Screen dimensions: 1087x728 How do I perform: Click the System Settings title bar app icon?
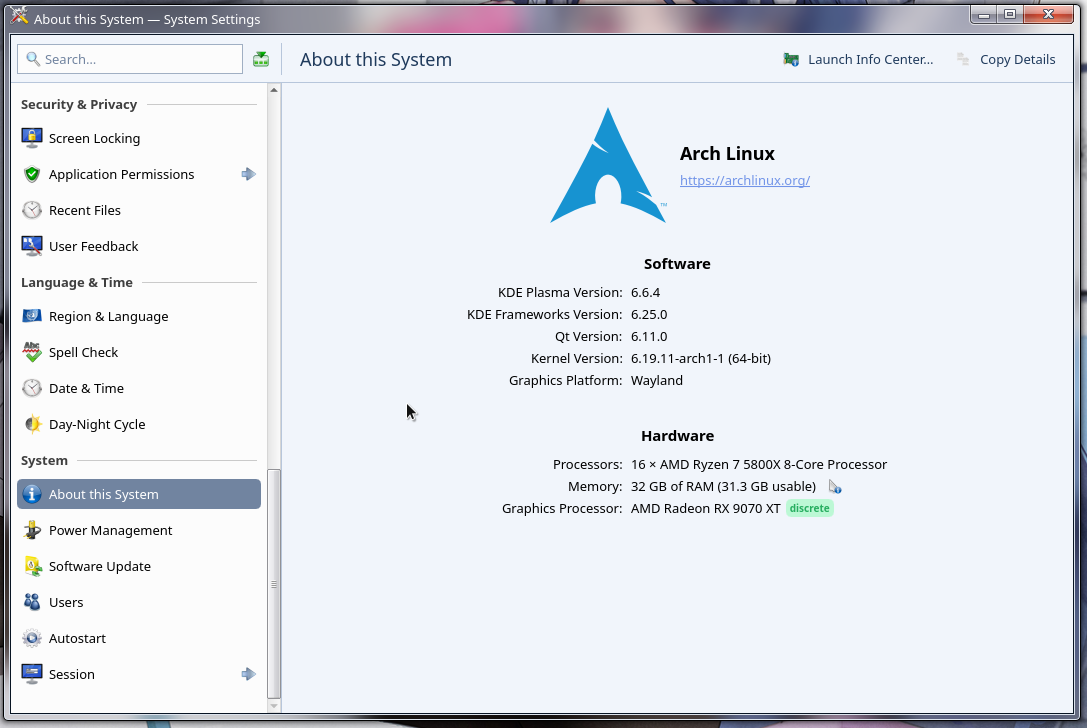click(x=19, y=16)
